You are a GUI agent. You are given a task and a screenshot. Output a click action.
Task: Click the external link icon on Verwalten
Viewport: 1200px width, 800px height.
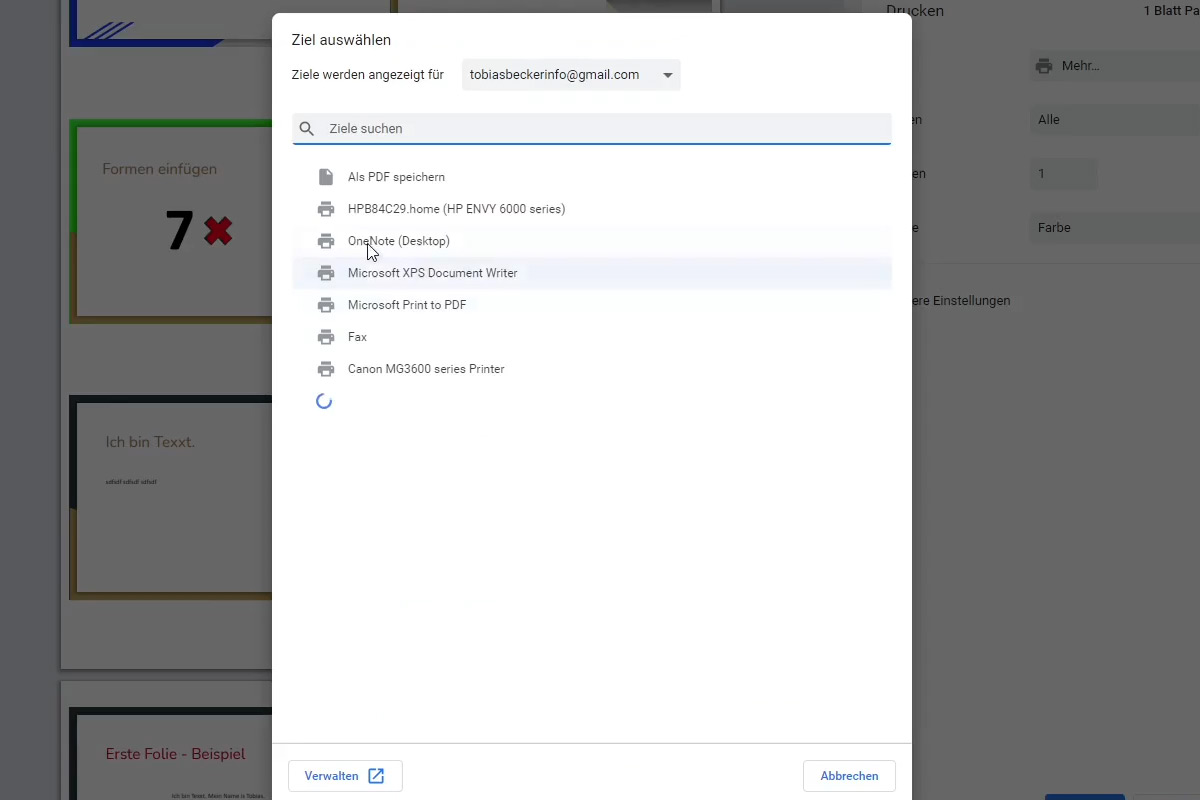pyautogui.click(x=376, y=776)
